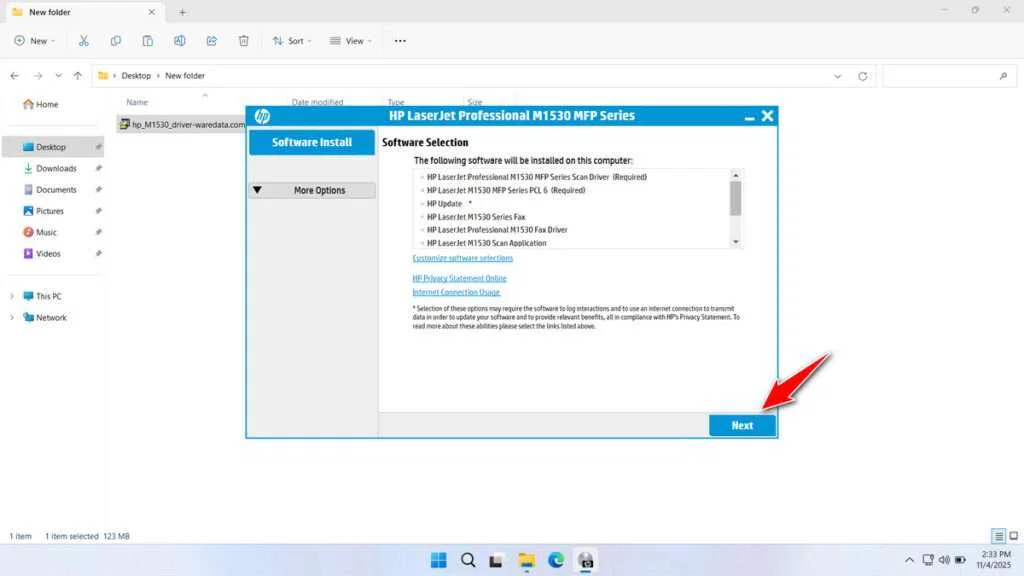Open the Sort dropdown in toolbar
1024x576 pixels.
(x=291, y=40)
